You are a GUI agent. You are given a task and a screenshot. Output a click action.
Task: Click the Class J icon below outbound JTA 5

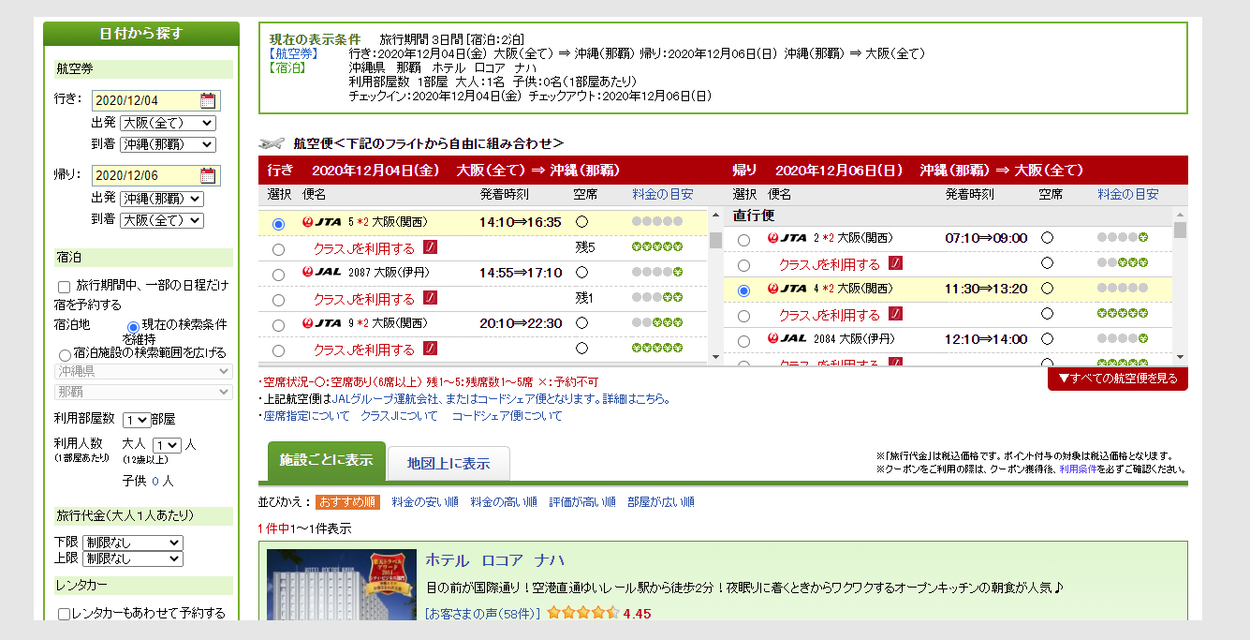[x=430, y=247]
